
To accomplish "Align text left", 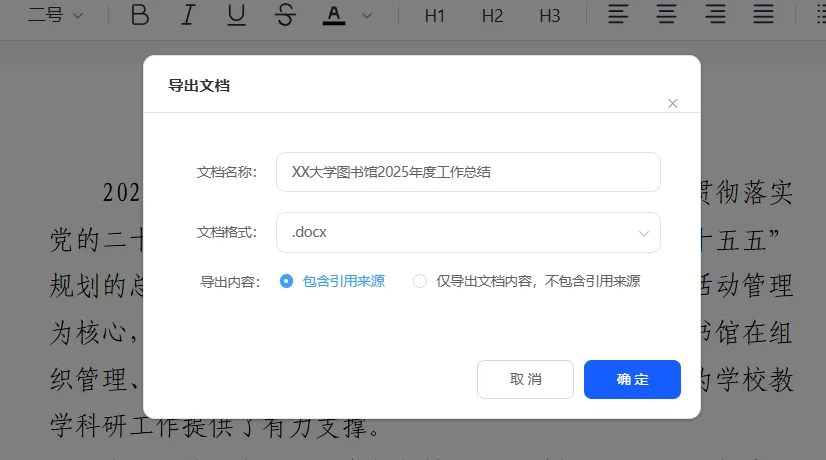I will pos(618,14).
